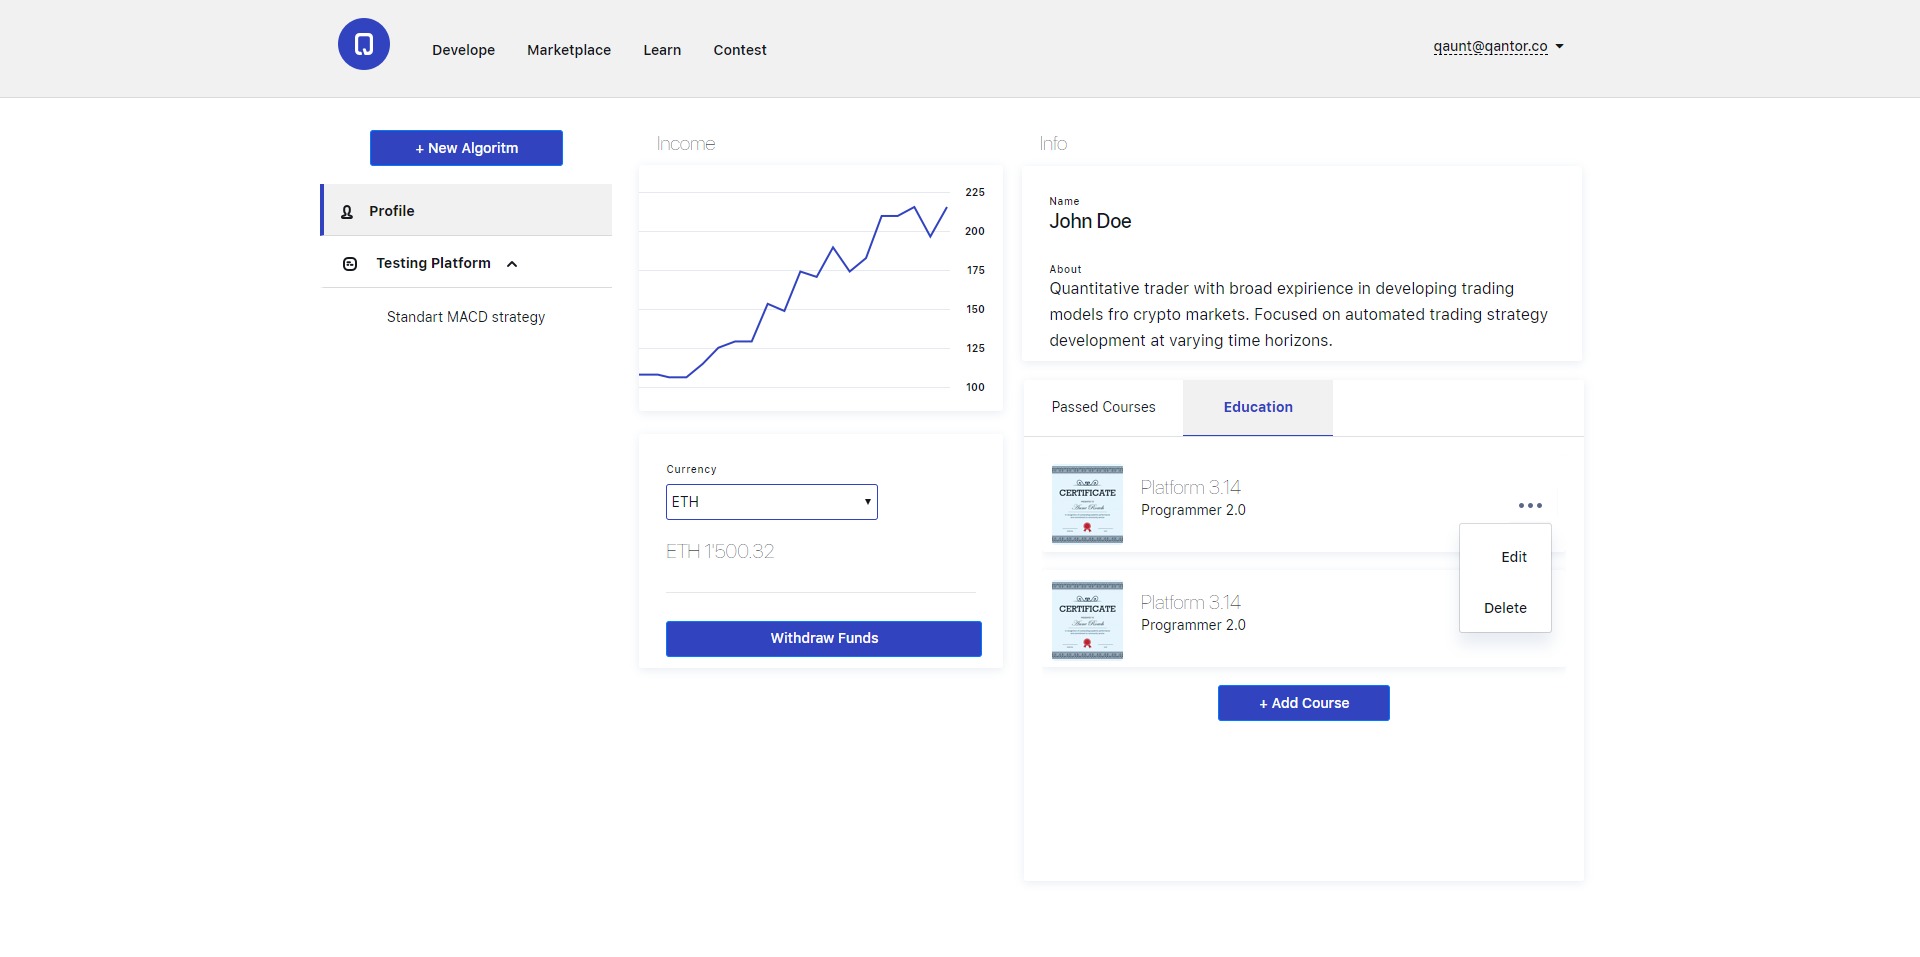
Task: Click the Qantor logo icon
Action: coord(364,44)
